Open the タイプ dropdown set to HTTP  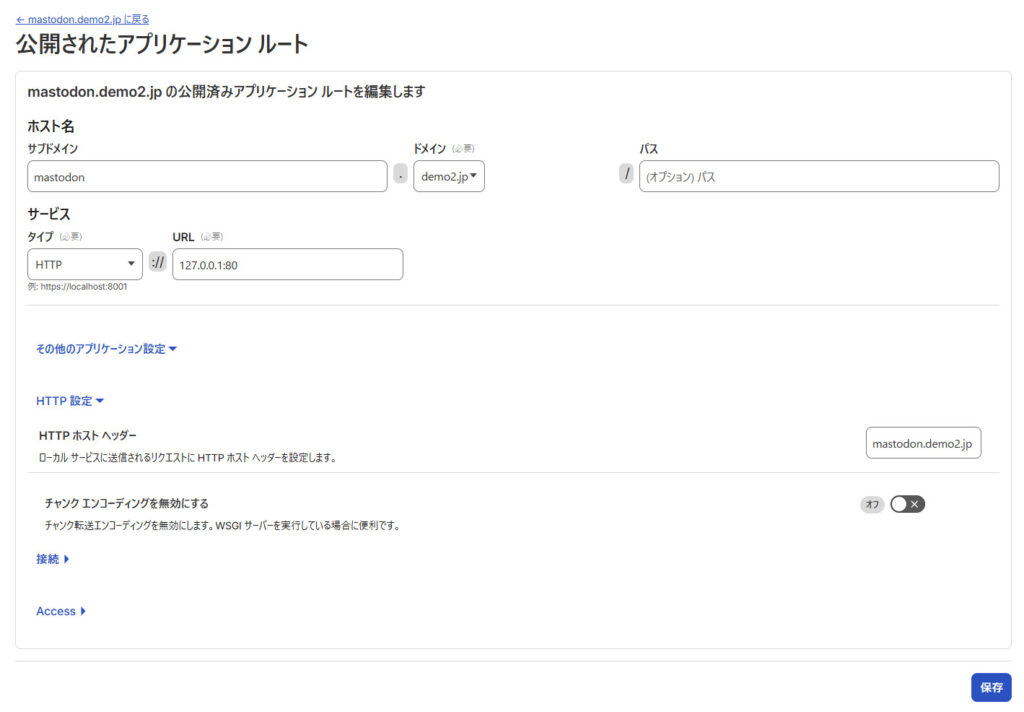tap(84, 264)
